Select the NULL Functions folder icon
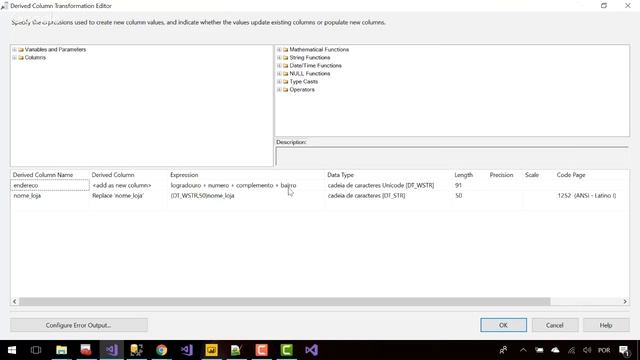Viewport: 640px width, 360px height. pos(286,74)
